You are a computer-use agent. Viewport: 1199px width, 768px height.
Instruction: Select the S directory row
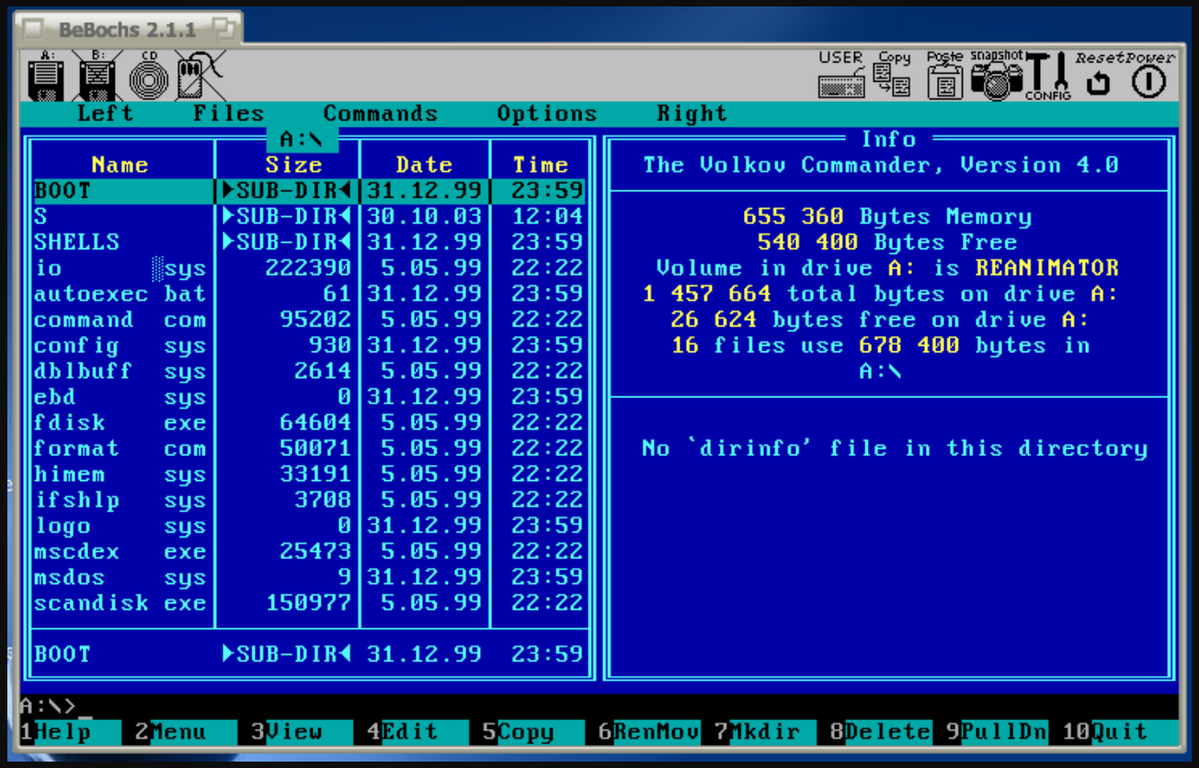point(310,216)
